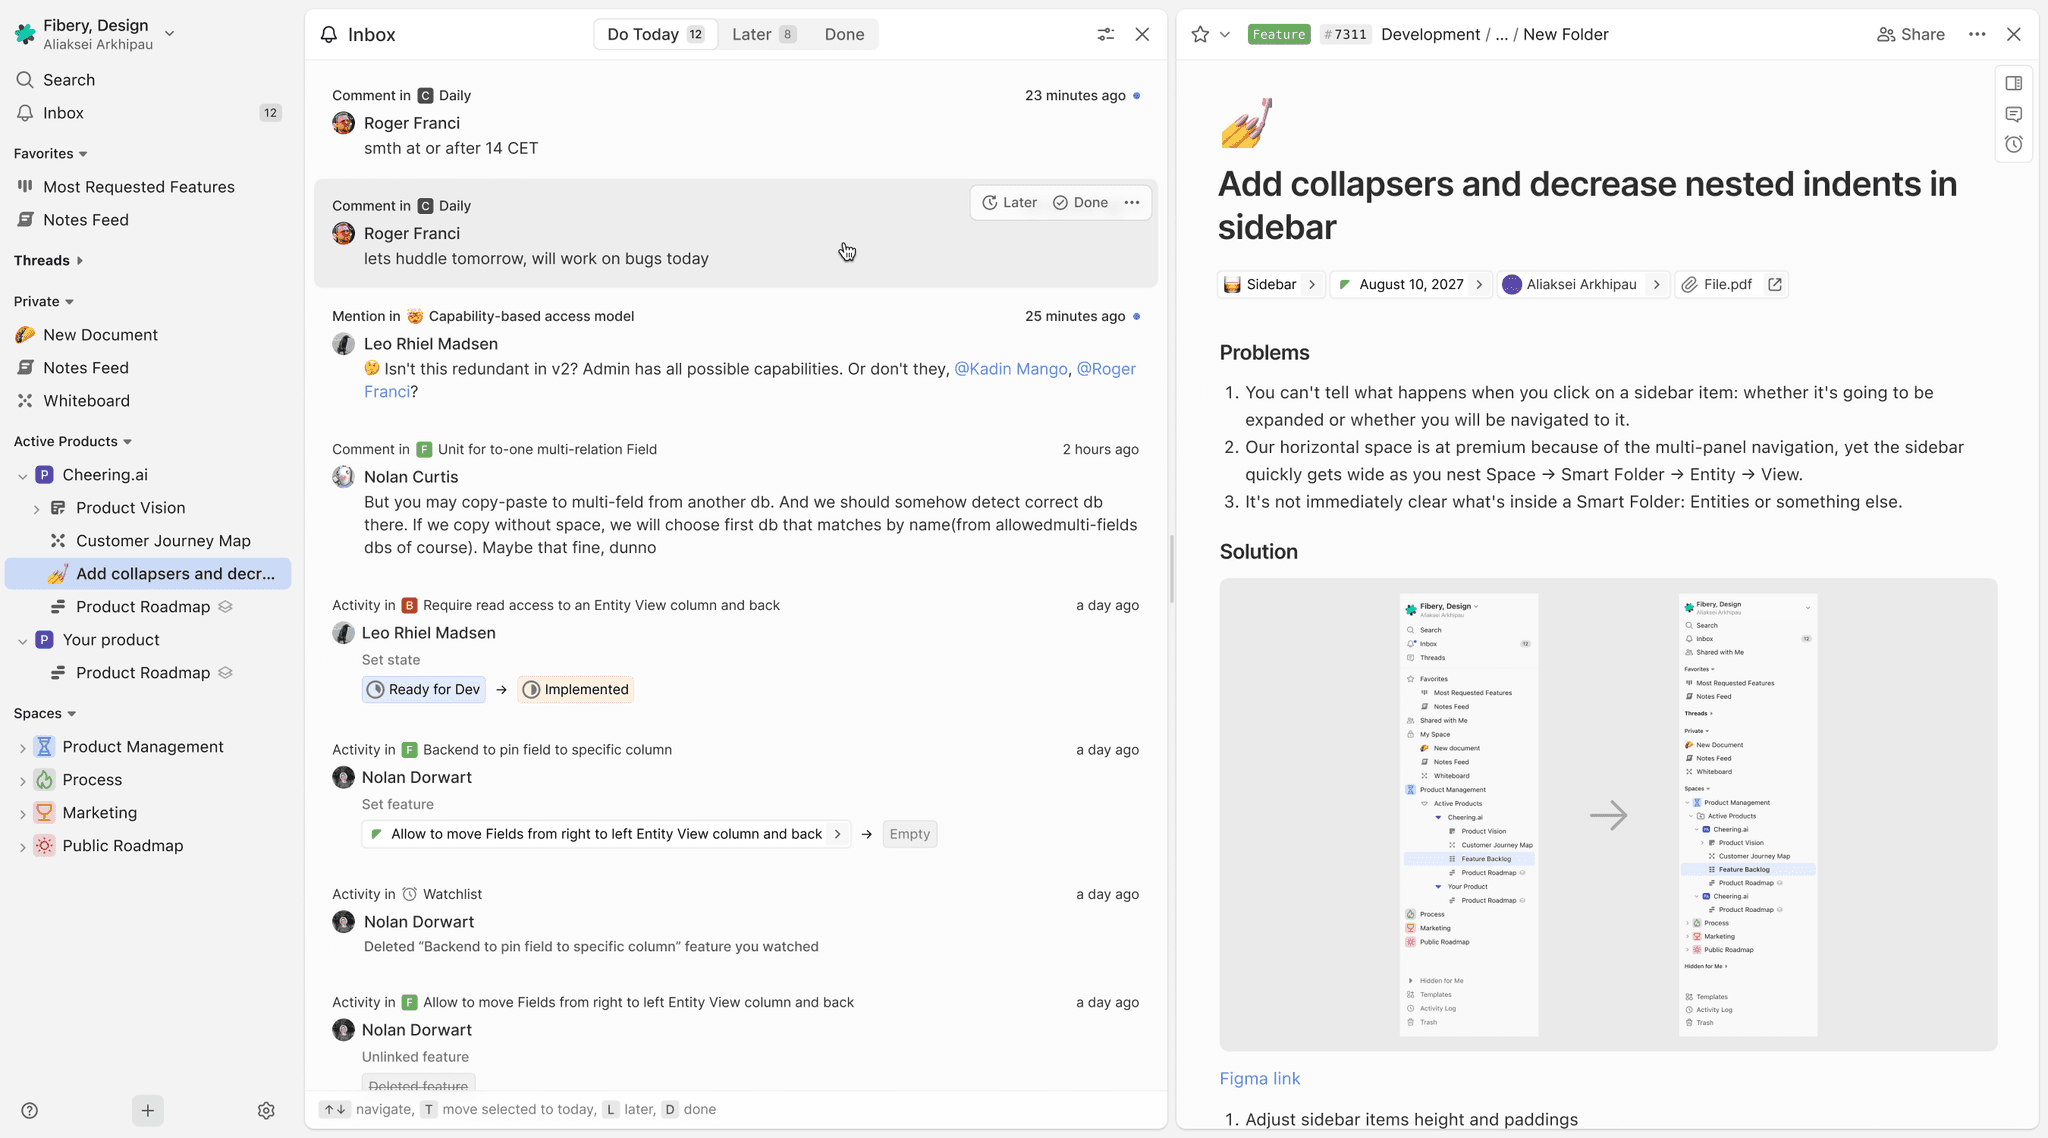
Task: Click the plus button in sidebar
Action: coord(147,1110)
